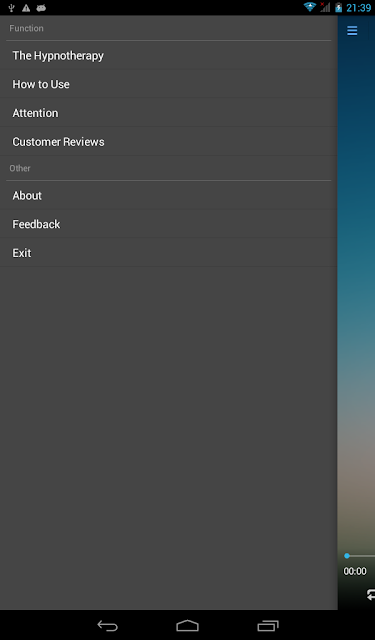Tap the 21:39 status bar clock
The image size is (375, 640).
(358, 8)
